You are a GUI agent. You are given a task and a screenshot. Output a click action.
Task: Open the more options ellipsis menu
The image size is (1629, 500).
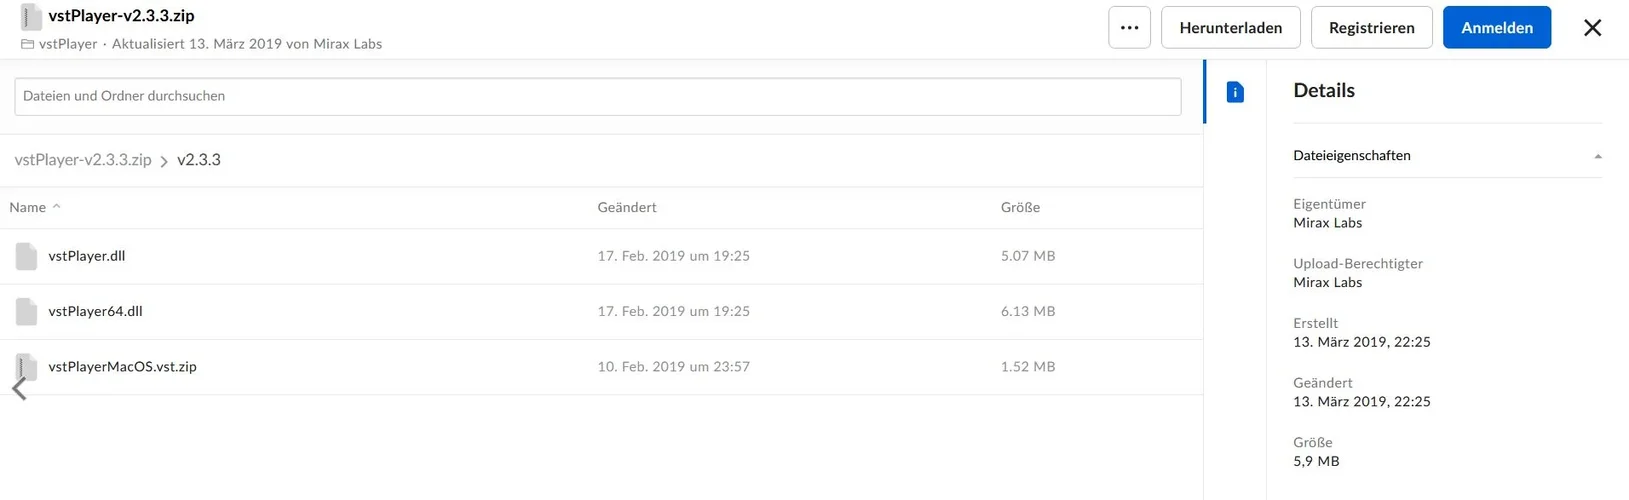click(x=1129, y=28)
